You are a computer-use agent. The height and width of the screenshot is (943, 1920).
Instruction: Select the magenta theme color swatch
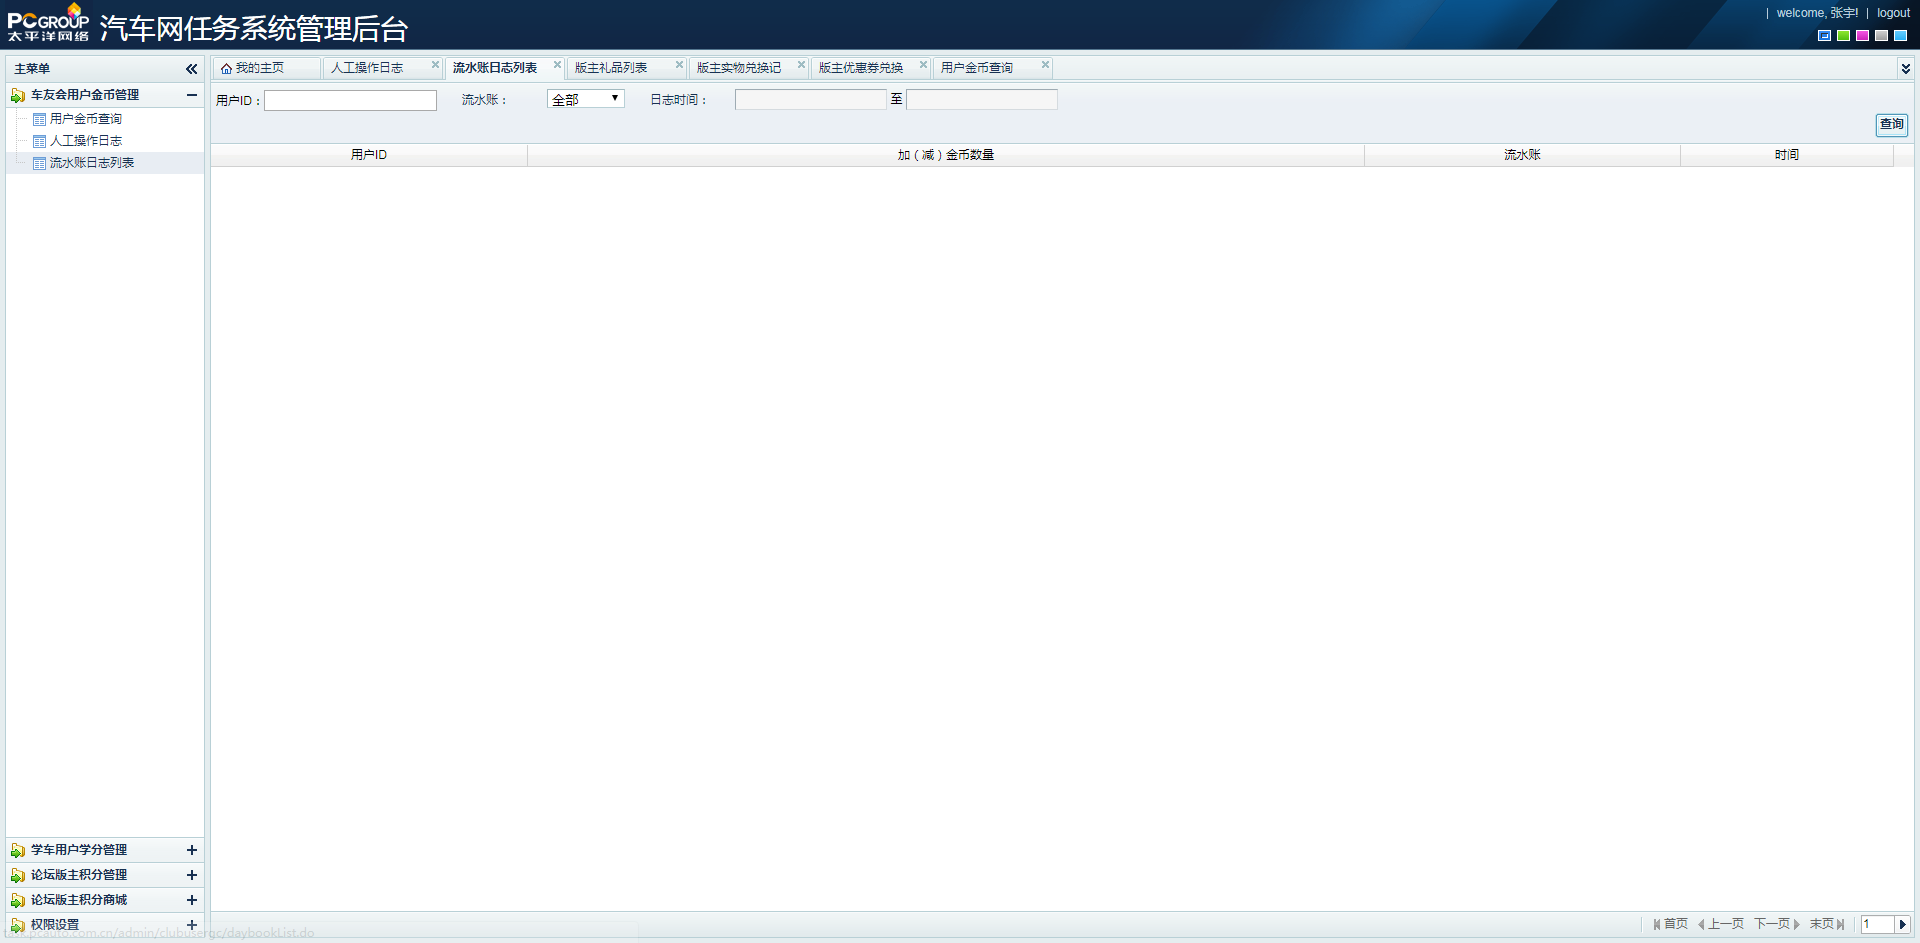1862,36
